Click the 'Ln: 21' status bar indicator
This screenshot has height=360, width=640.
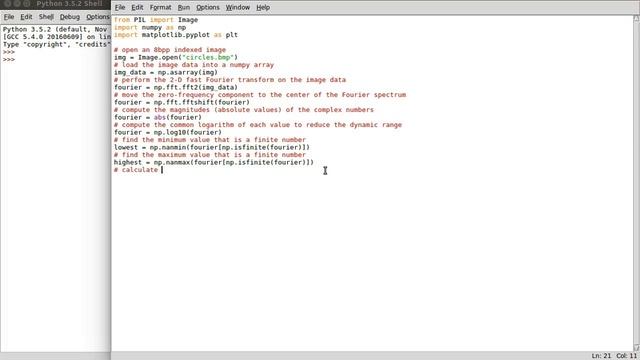[601, 356]
